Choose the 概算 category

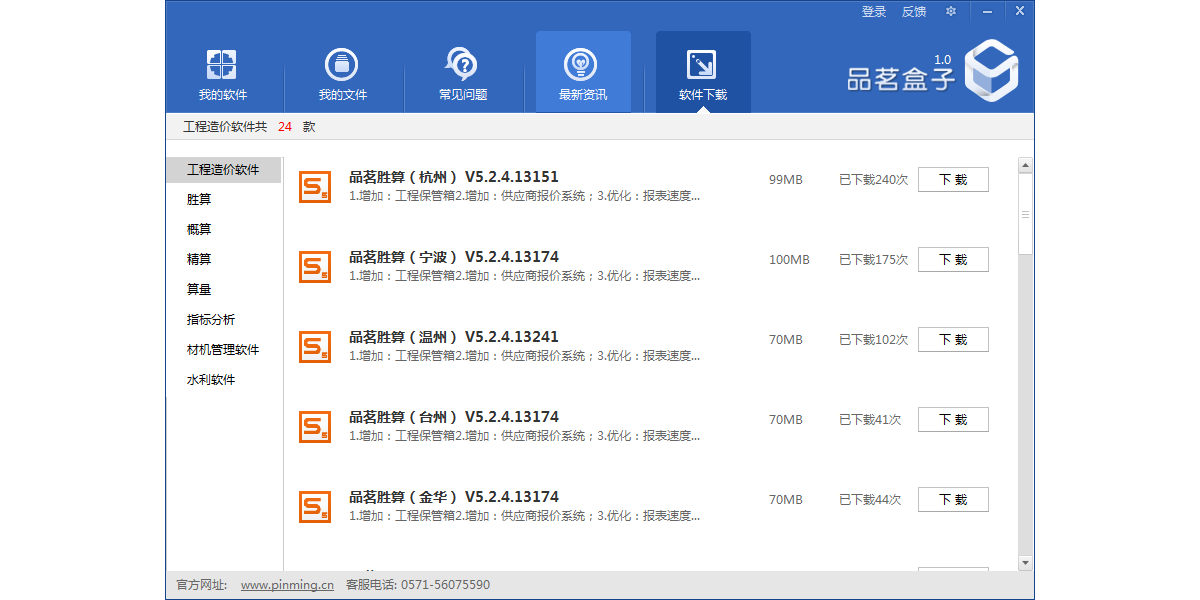(x=199, y=230)
